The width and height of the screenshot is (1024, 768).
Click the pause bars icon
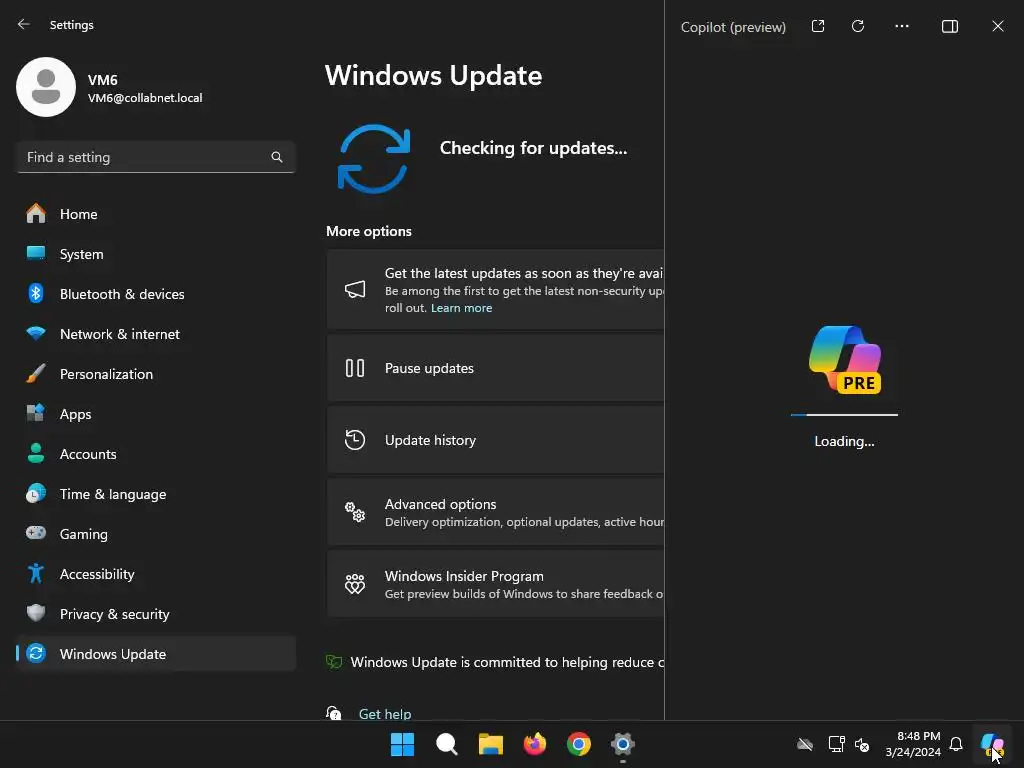[355, 368]
